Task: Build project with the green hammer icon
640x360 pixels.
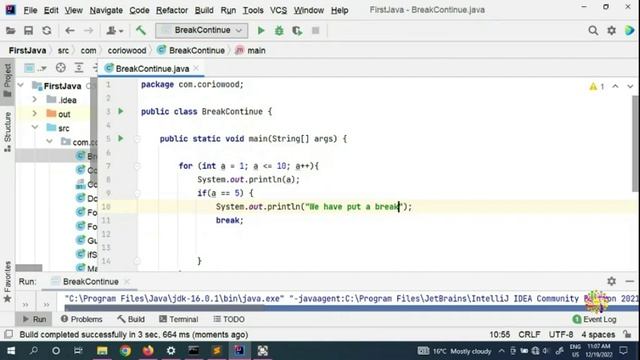Action: tap(141, 31)
